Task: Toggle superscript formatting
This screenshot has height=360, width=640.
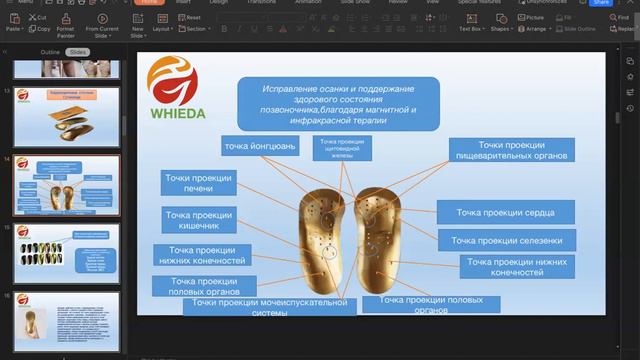Action: pos(300,29)
